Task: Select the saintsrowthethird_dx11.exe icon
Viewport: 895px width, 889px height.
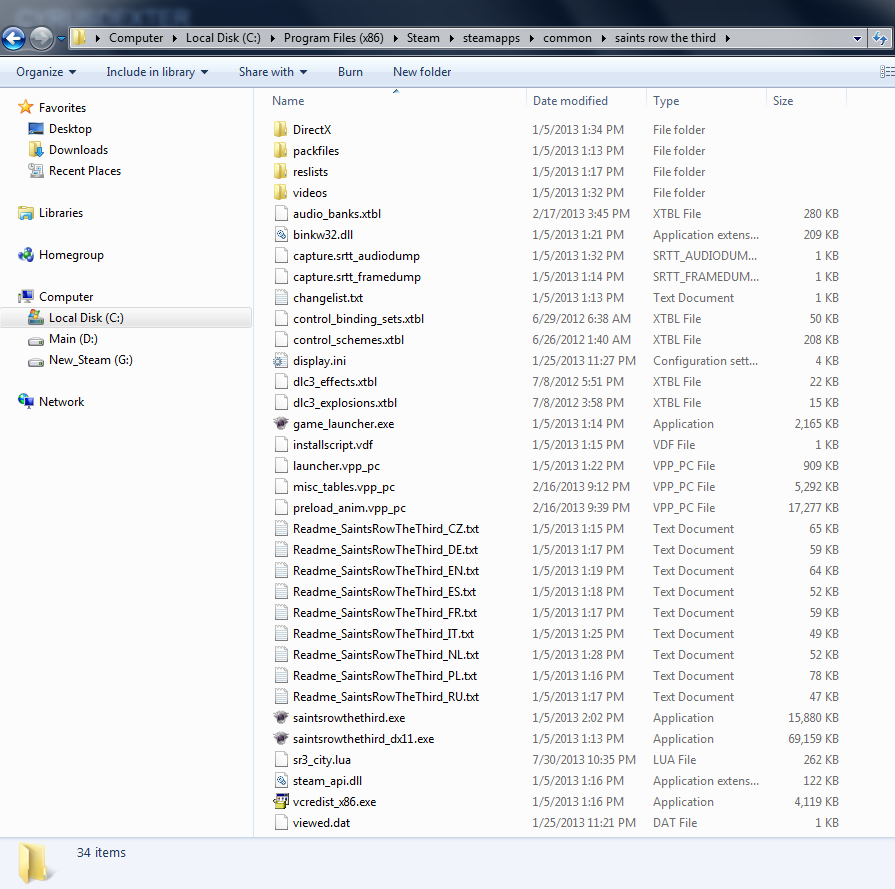Action: (x=281, y=739)
